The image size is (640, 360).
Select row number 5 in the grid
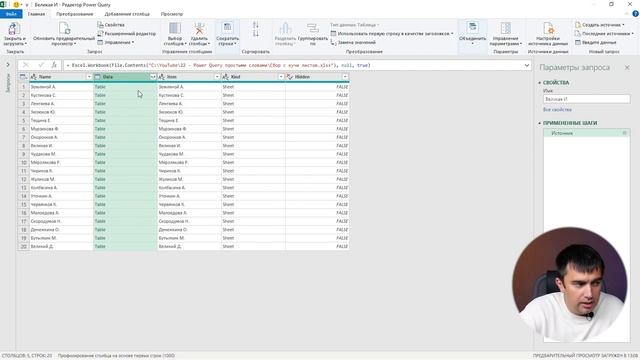tap(24, 120)
